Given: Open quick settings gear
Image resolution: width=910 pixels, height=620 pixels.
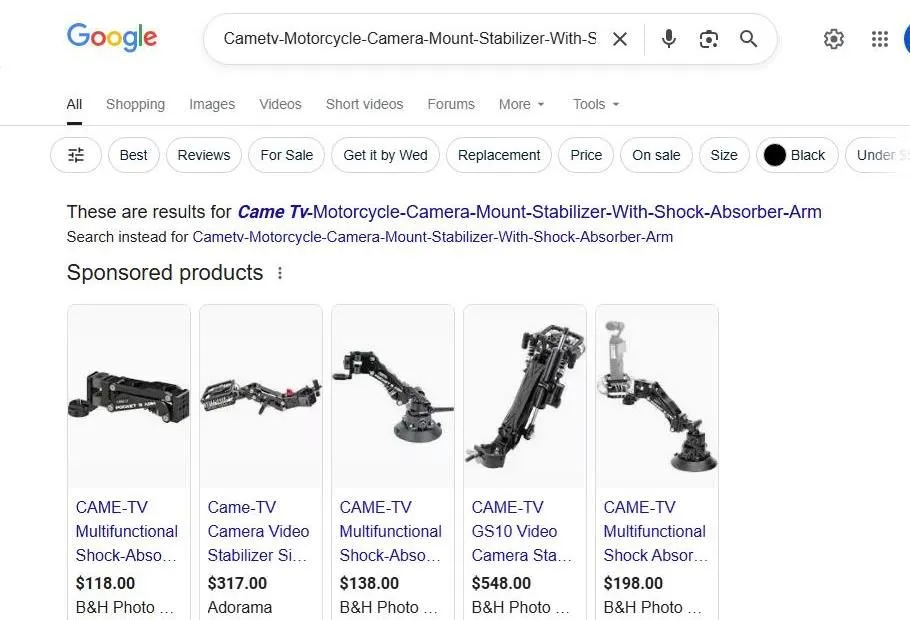Looking at the screenshot, I should (x=833, y=39).
